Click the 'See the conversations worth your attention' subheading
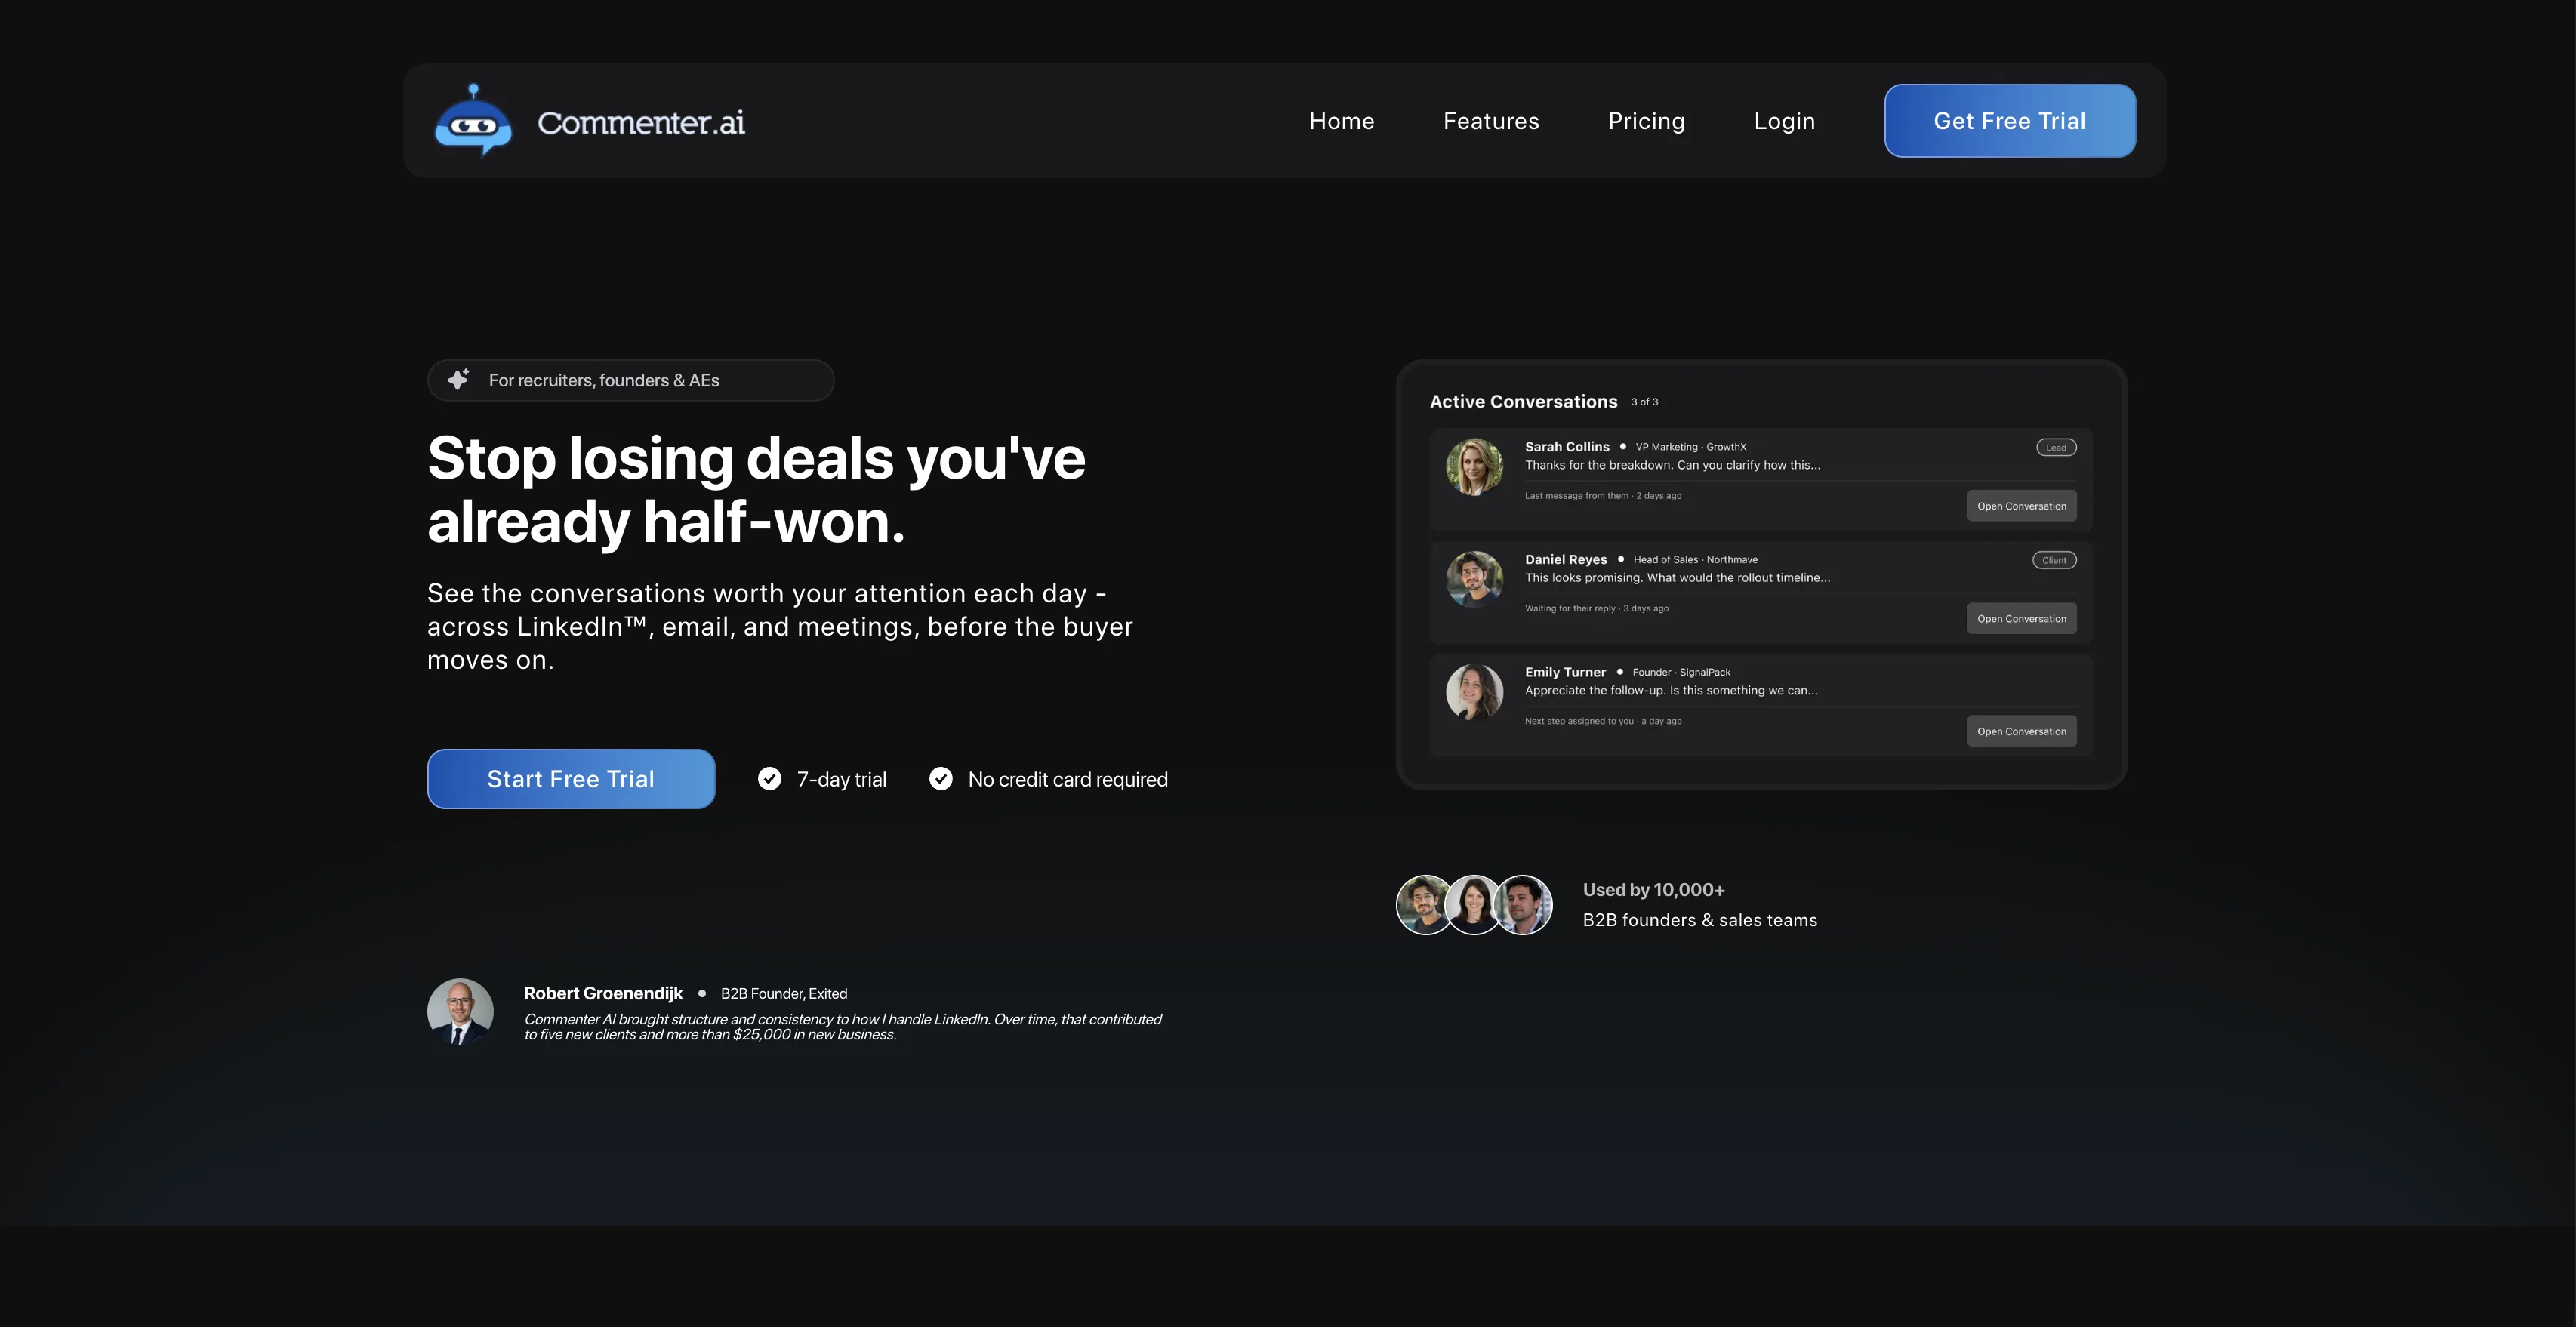 tap(780, 627)
